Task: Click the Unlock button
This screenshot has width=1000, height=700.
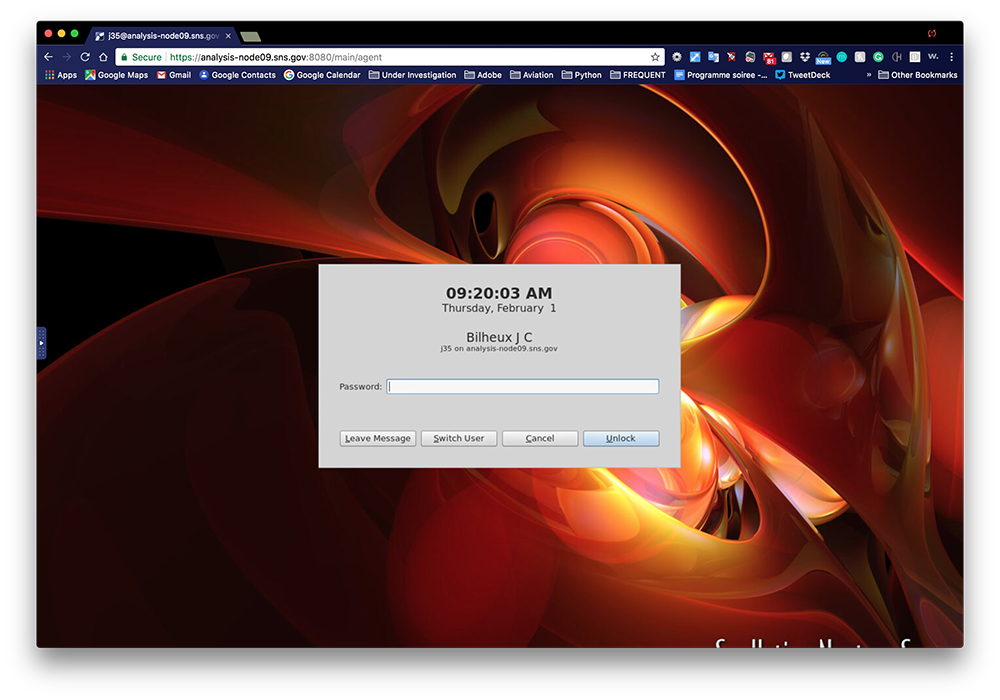Action: (x=621, y=438)
